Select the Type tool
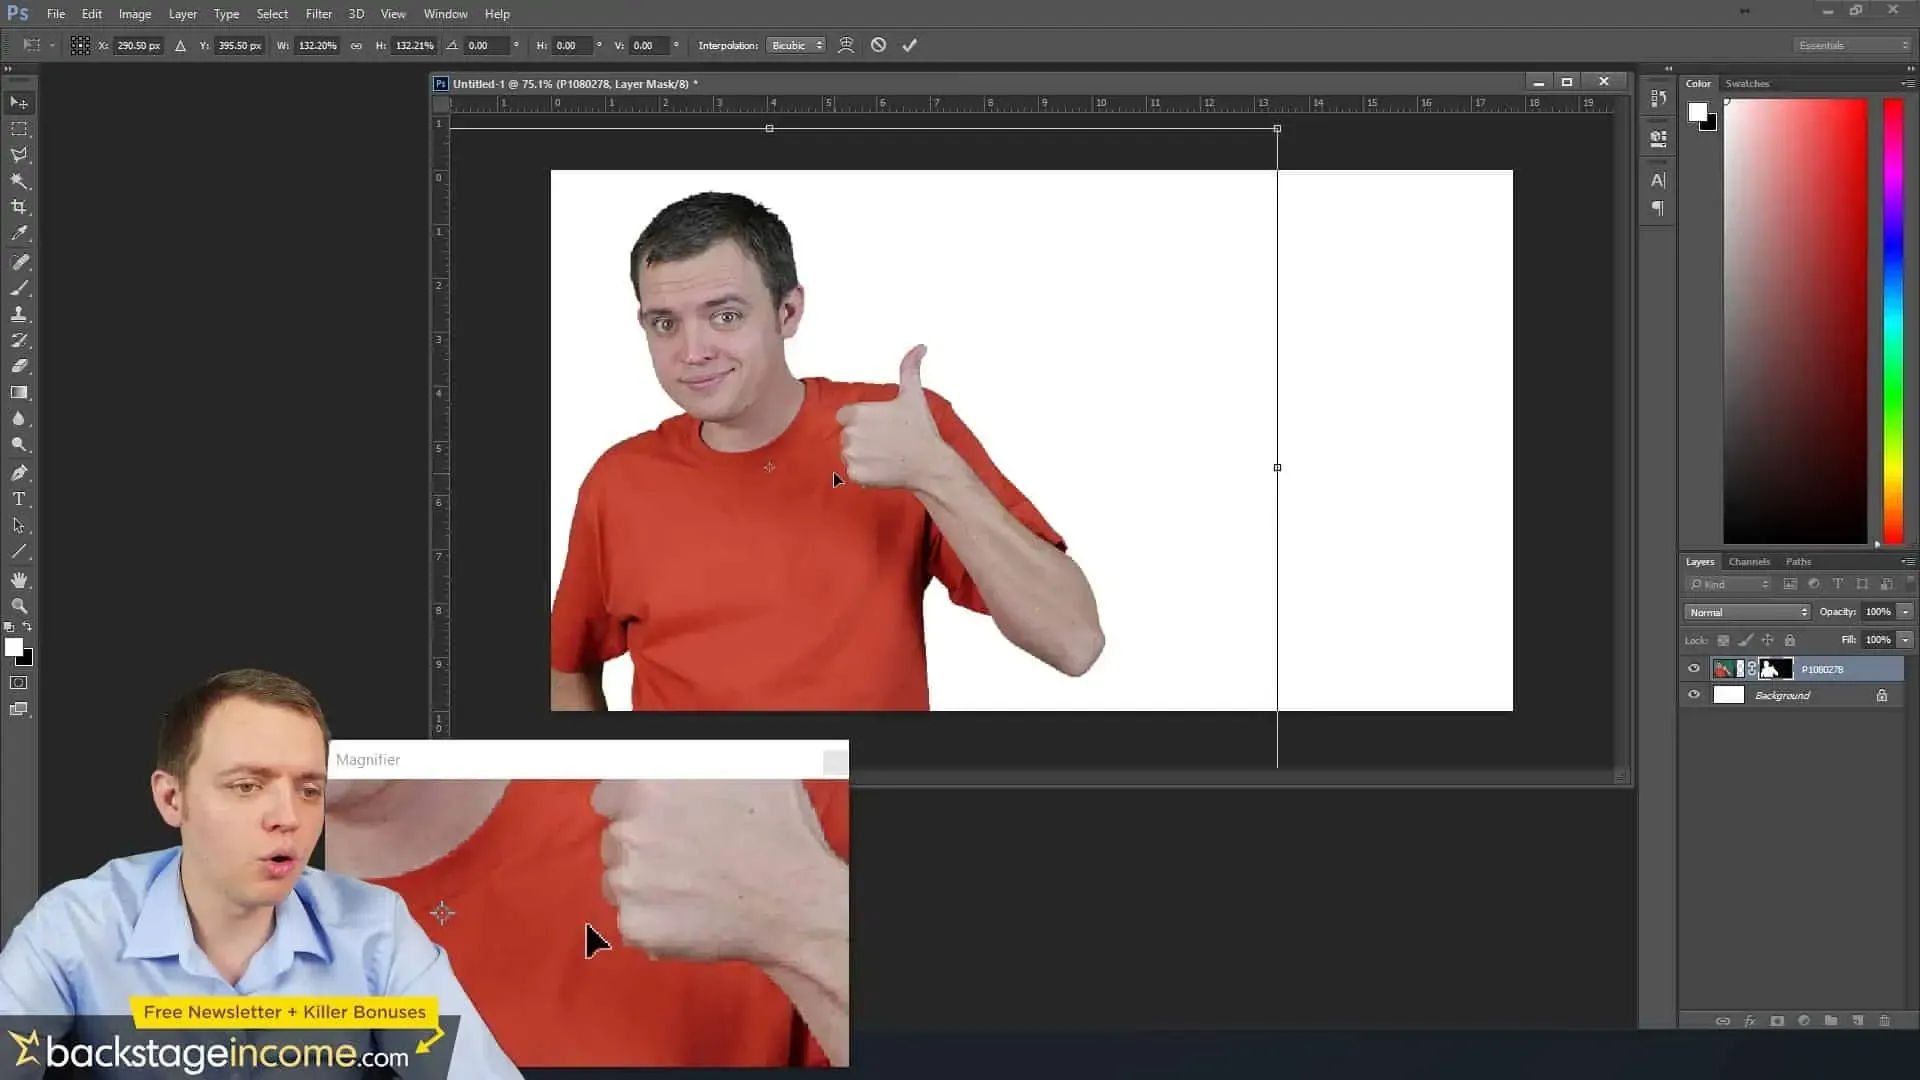Screen dimensions: 1920x1080 (x=19, y=499)
